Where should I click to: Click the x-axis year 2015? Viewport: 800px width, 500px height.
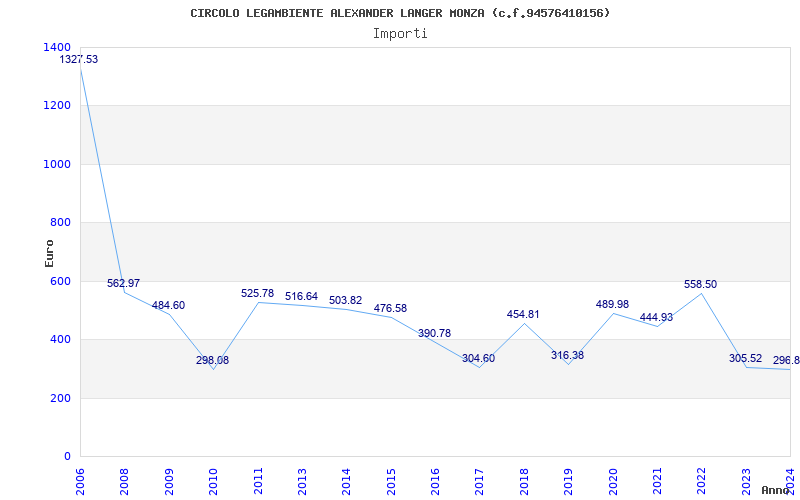[391, 481]
